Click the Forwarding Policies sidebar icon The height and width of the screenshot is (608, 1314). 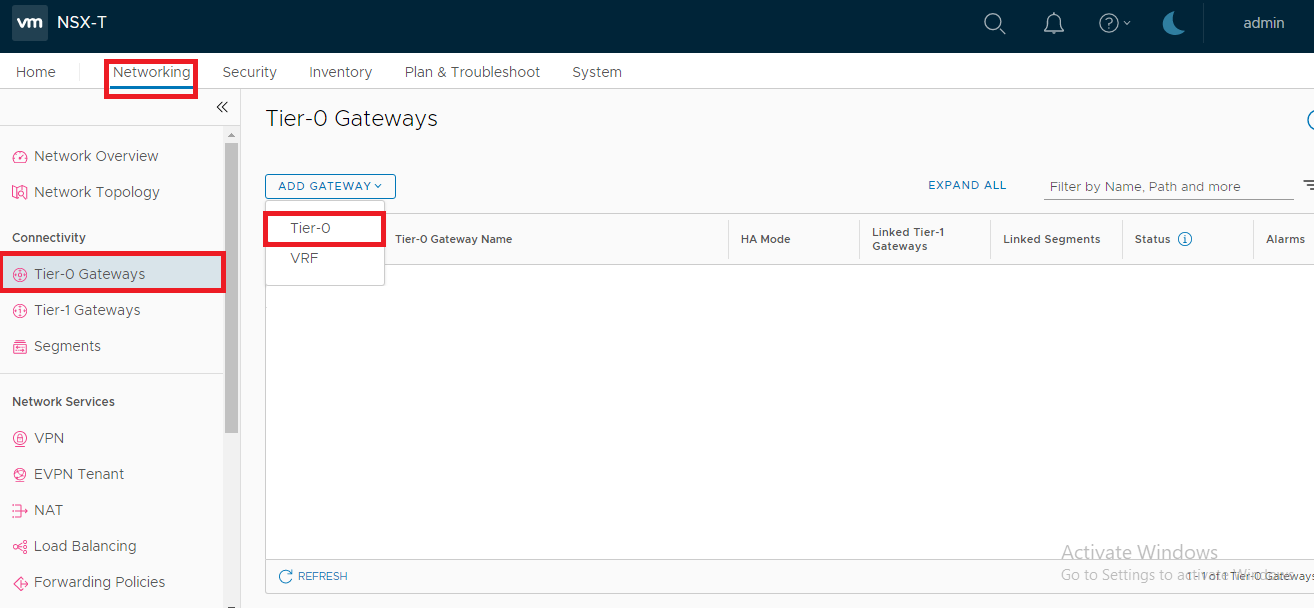pos(20,583)
